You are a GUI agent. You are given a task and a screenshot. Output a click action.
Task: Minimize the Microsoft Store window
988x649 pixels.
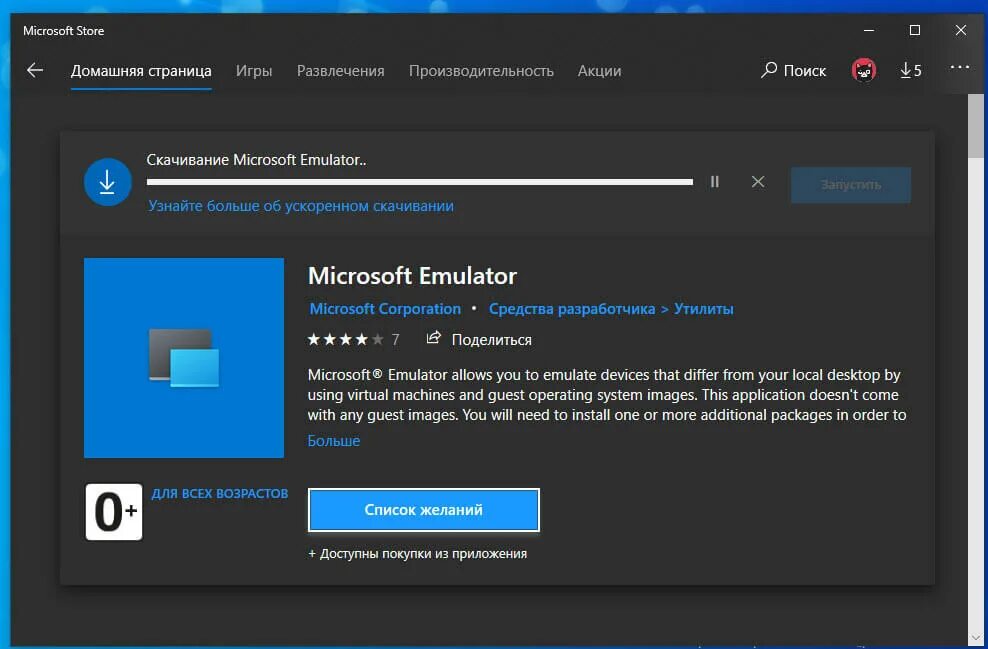point(869,30)
